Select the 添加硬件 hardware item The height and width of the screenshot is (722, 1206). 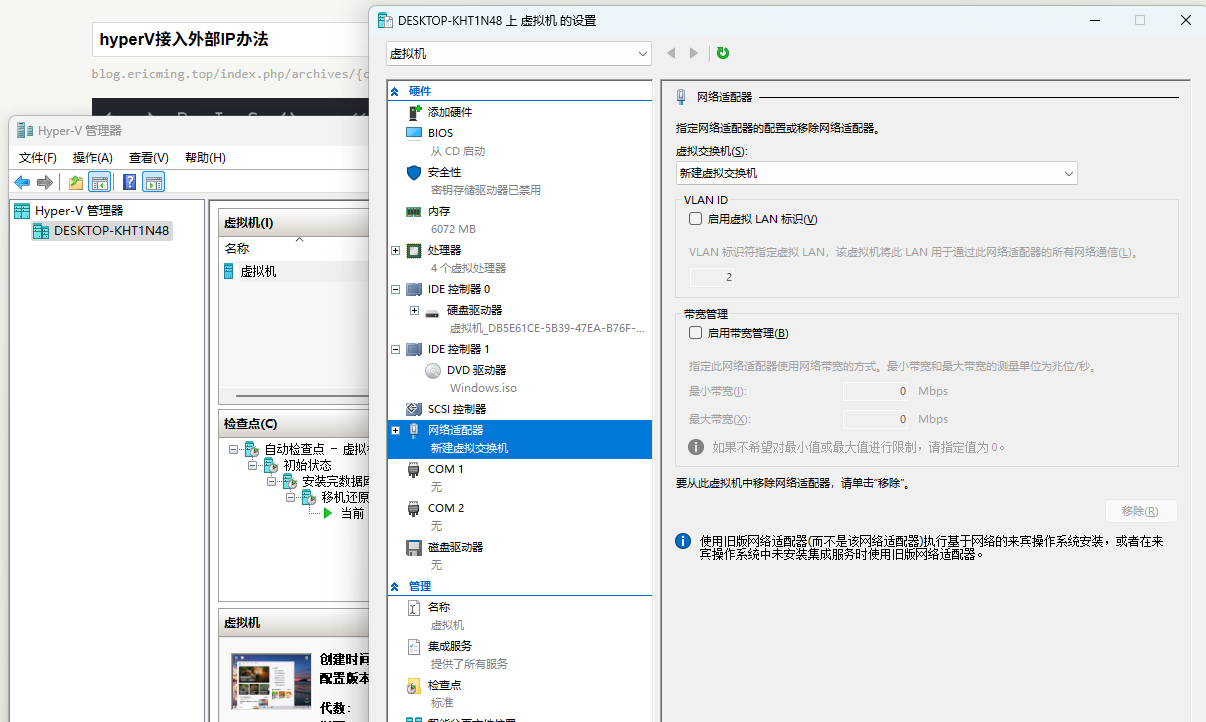point(449,112)
